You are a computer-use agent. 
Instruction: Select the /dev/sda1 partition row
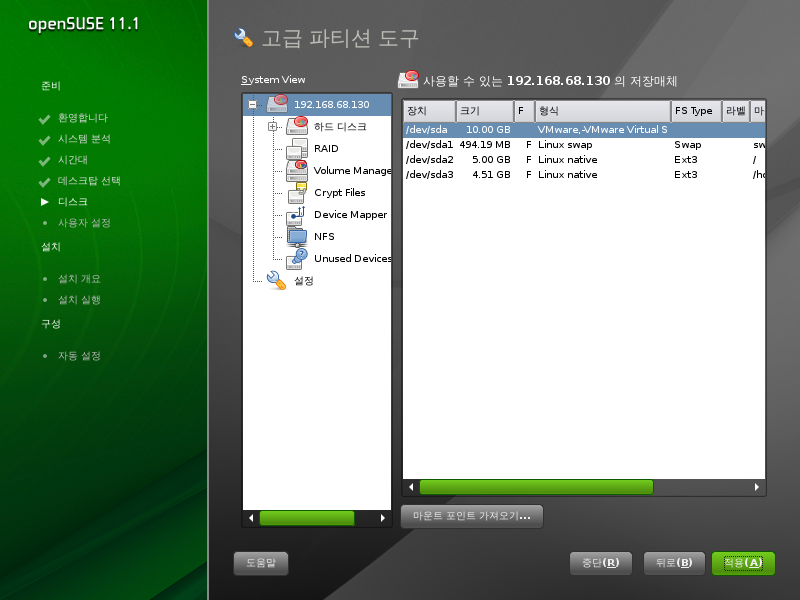(x=584, y=144)
